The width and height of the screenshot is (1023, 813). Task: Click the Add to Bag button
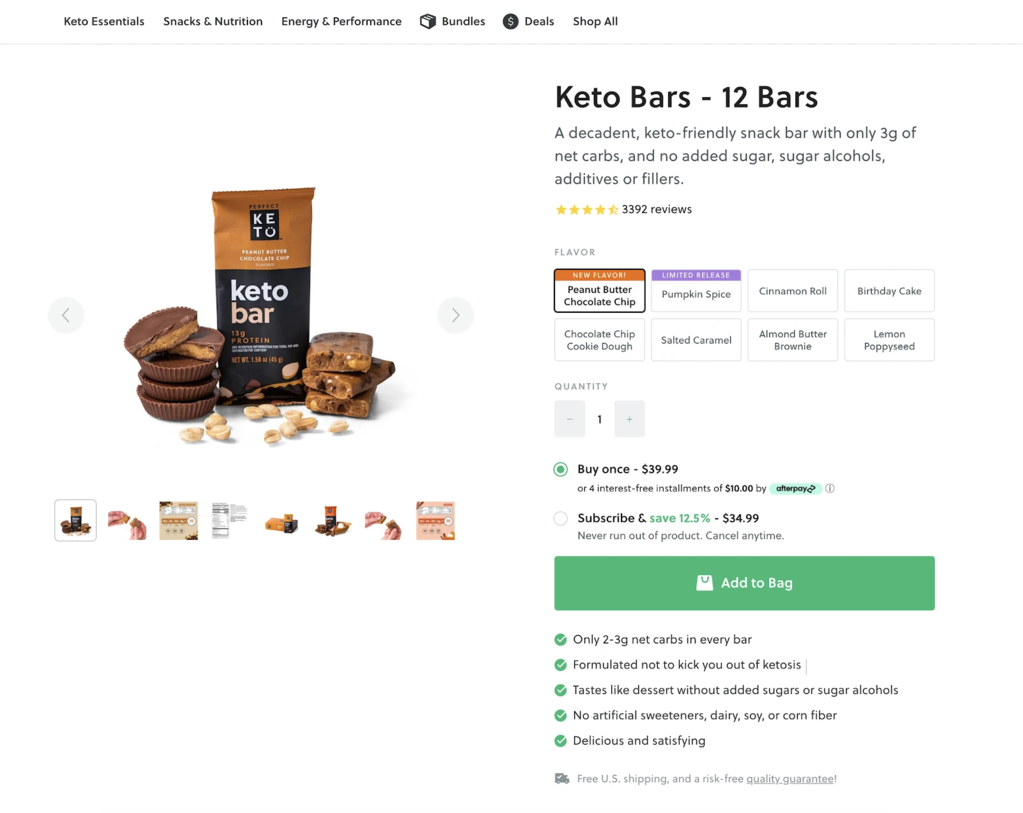[x=744, y=584]
